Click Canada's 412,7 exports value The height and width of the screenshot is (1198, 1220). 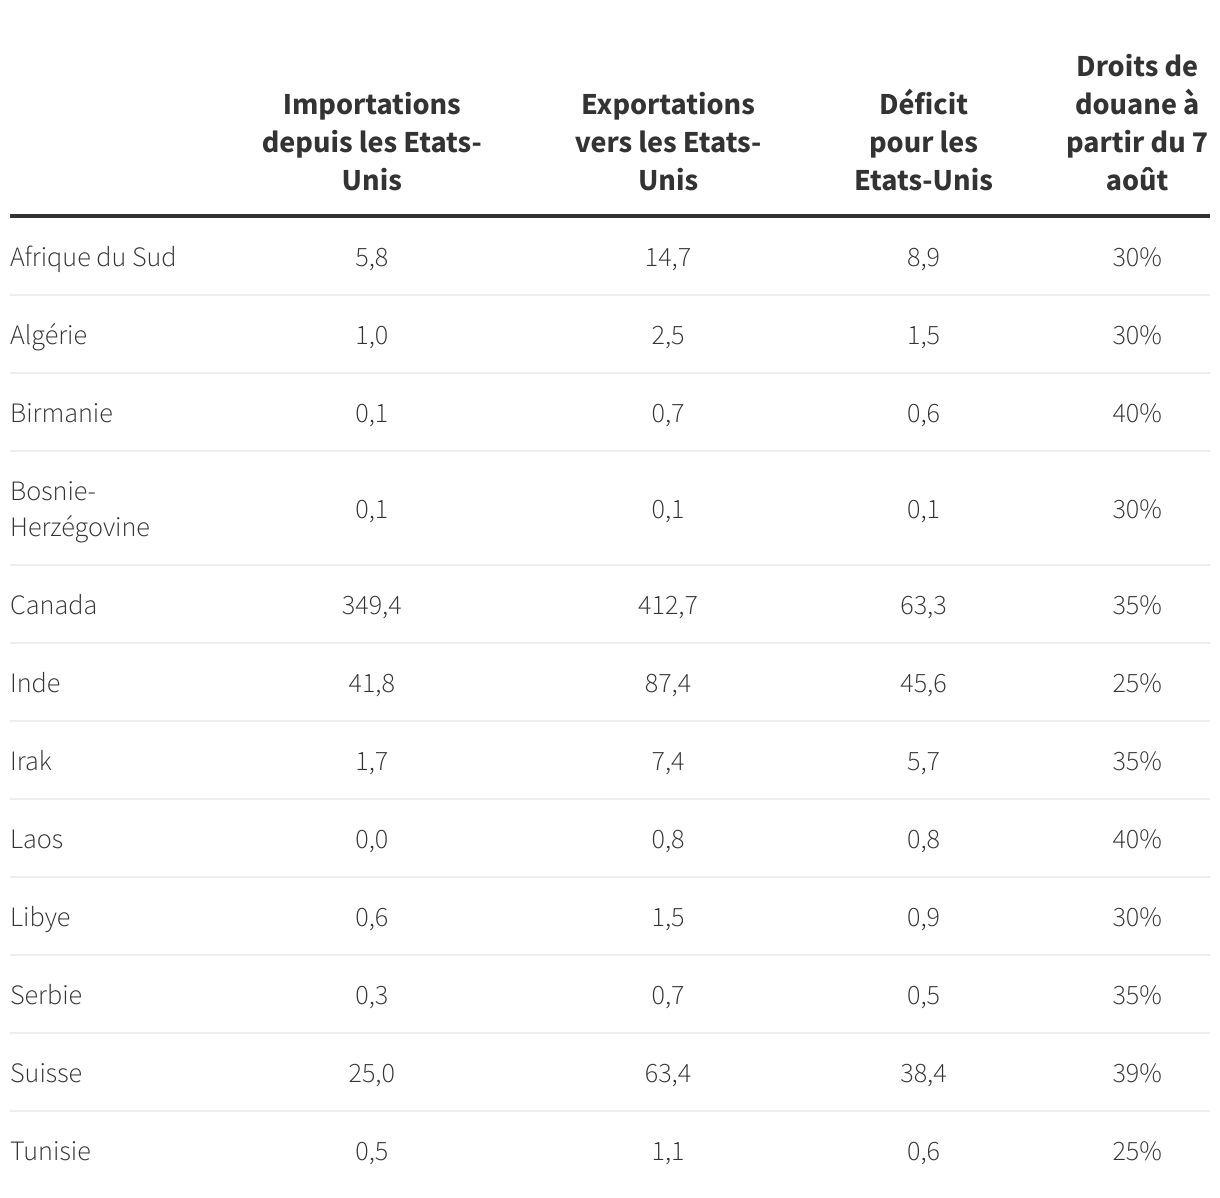point(667,605)
